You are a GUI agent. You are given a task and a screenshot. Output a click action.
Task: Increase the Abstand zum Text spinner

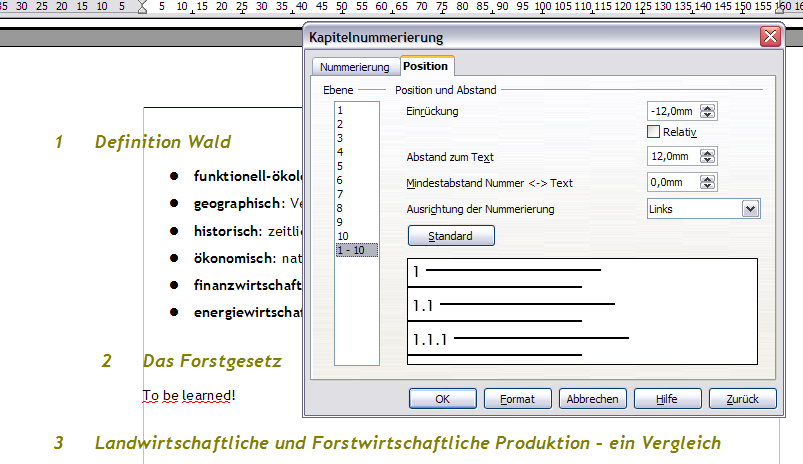(708, 153)
